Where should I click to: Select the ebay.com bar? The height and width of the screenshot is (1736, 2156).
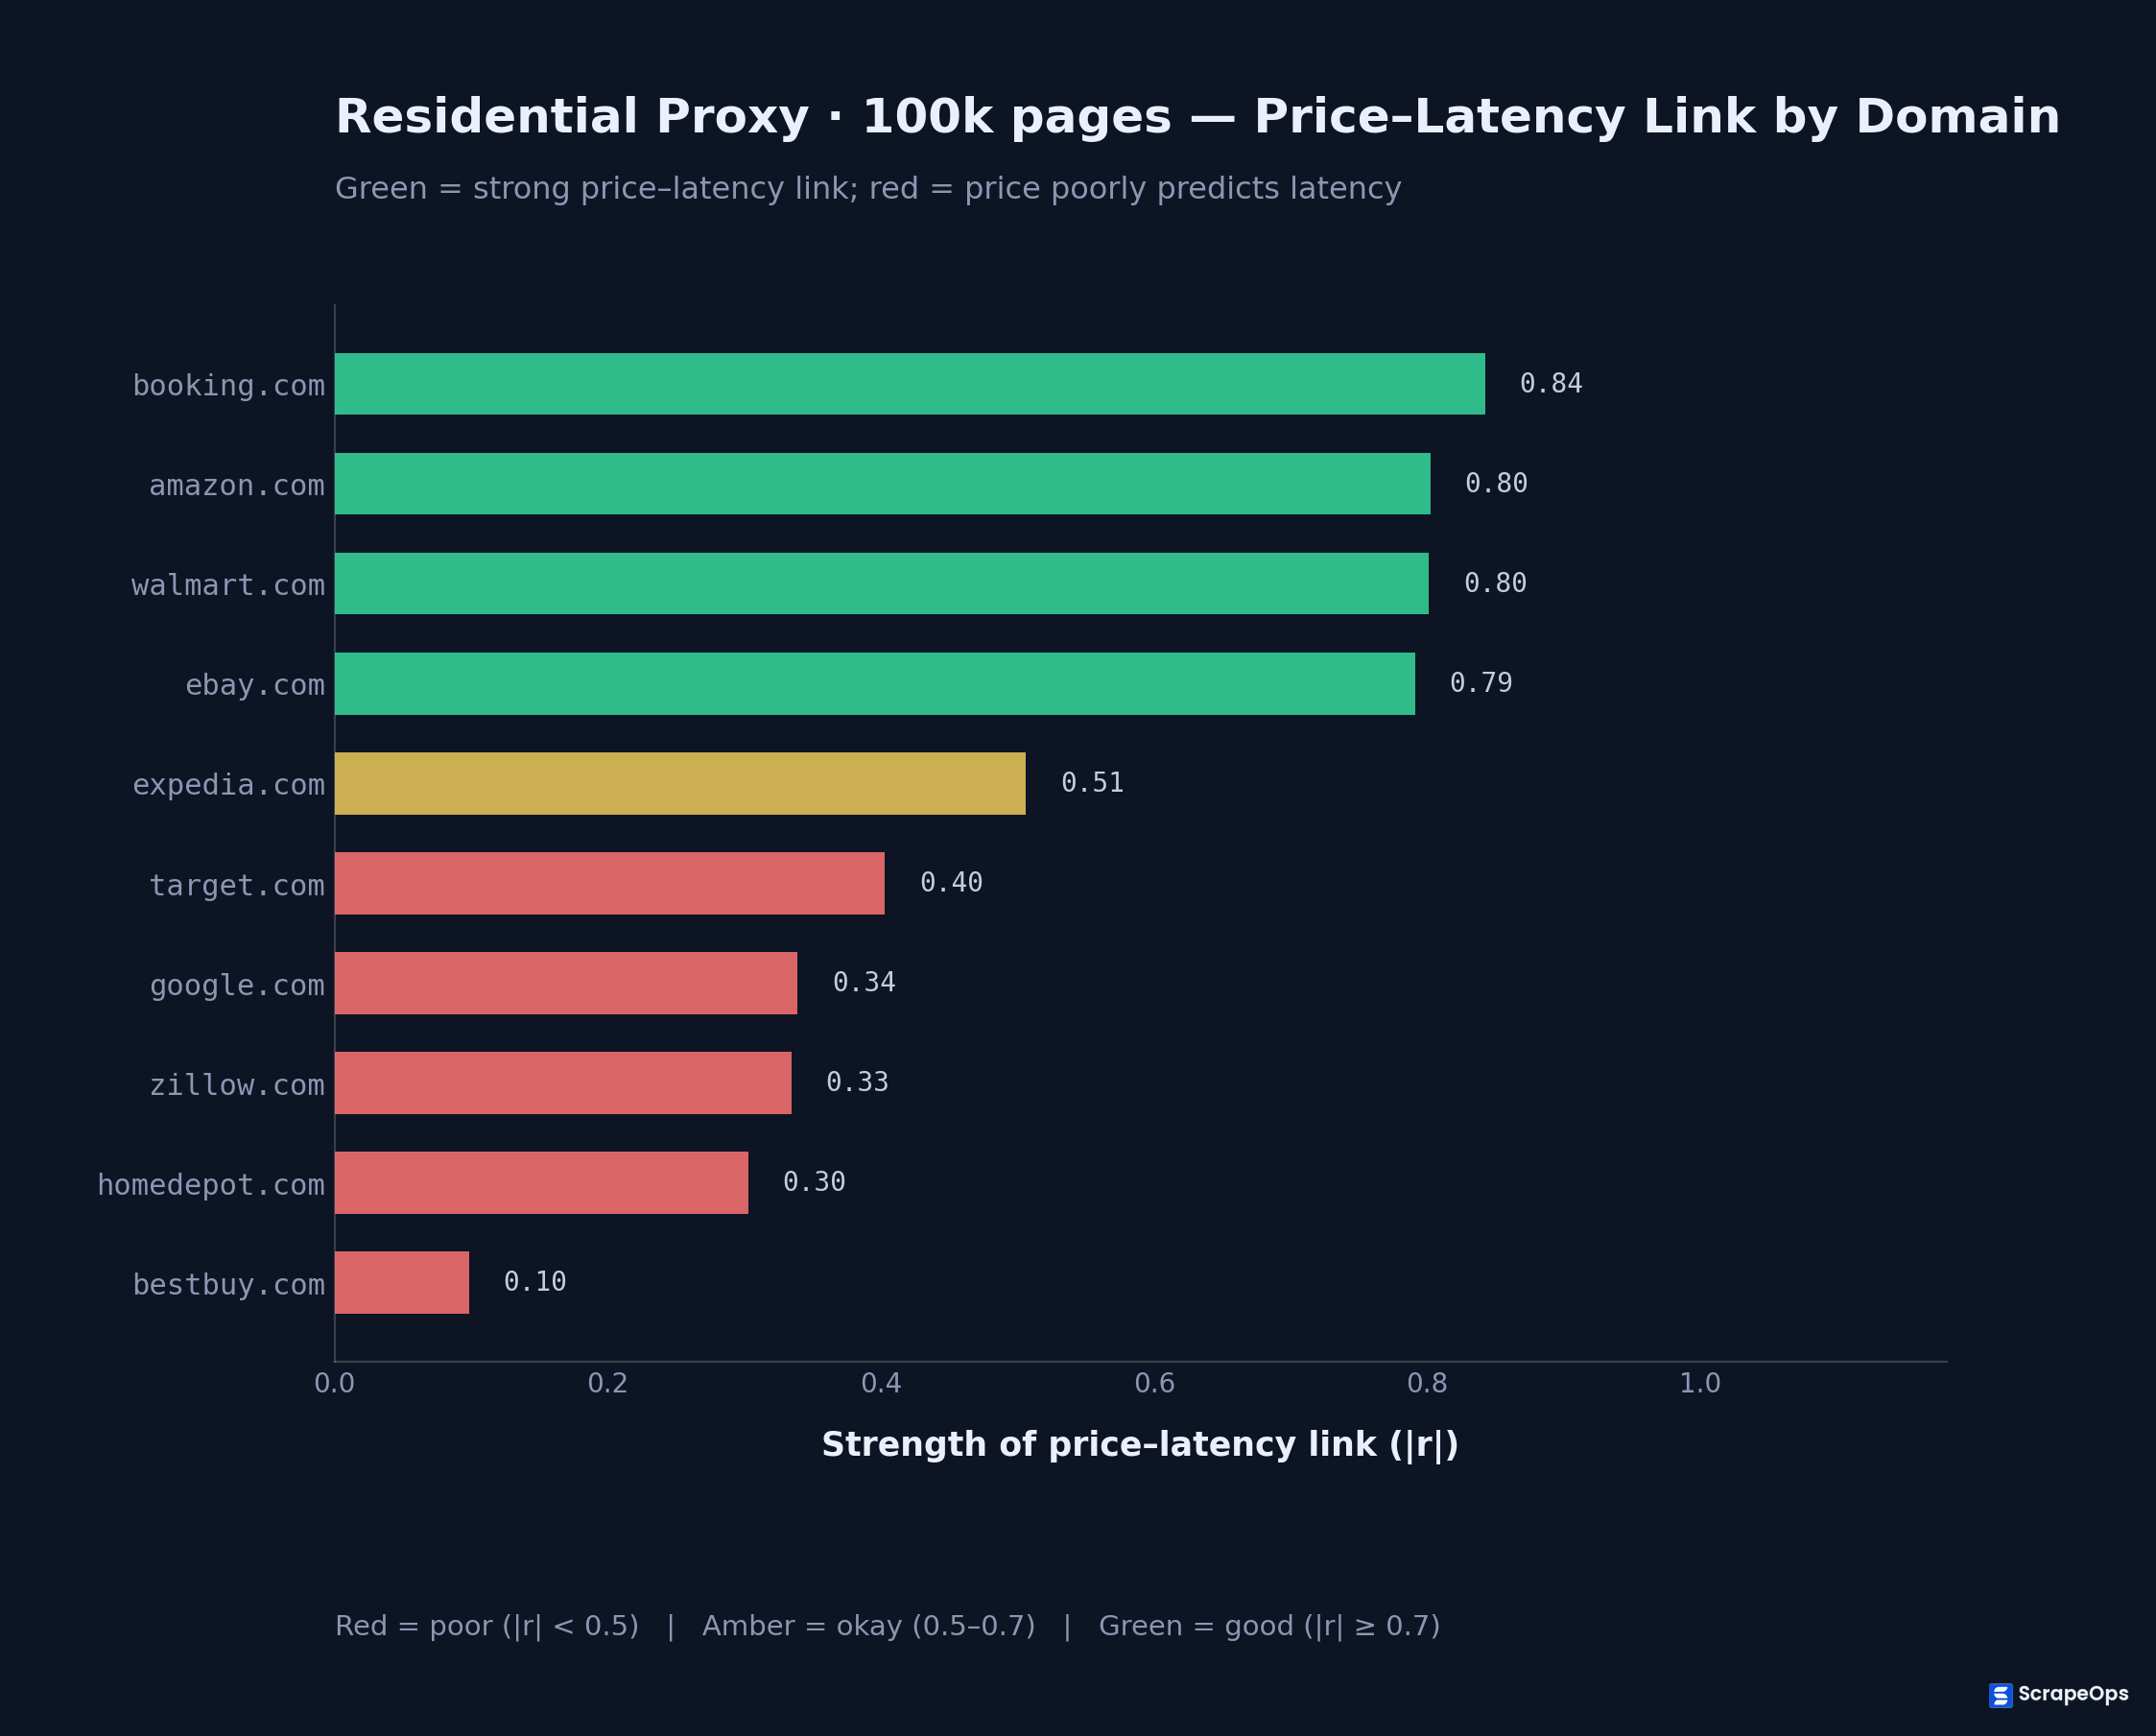(x=875, y=684)
